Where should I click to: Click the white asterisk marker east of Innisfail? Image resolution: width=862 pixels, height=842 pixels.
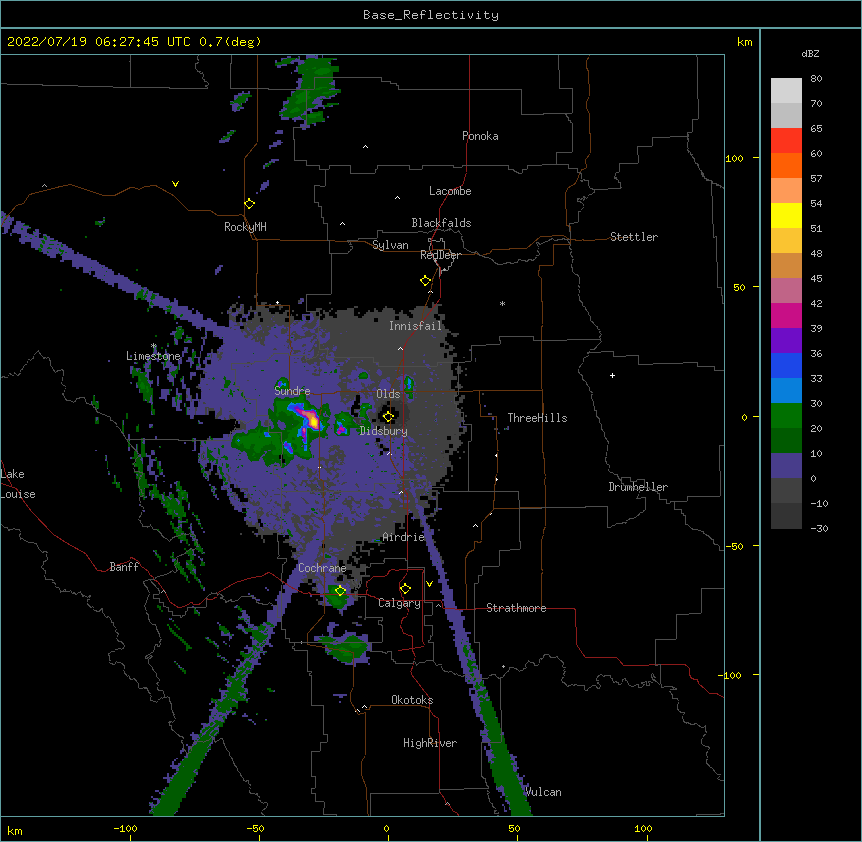pos(502,303)
